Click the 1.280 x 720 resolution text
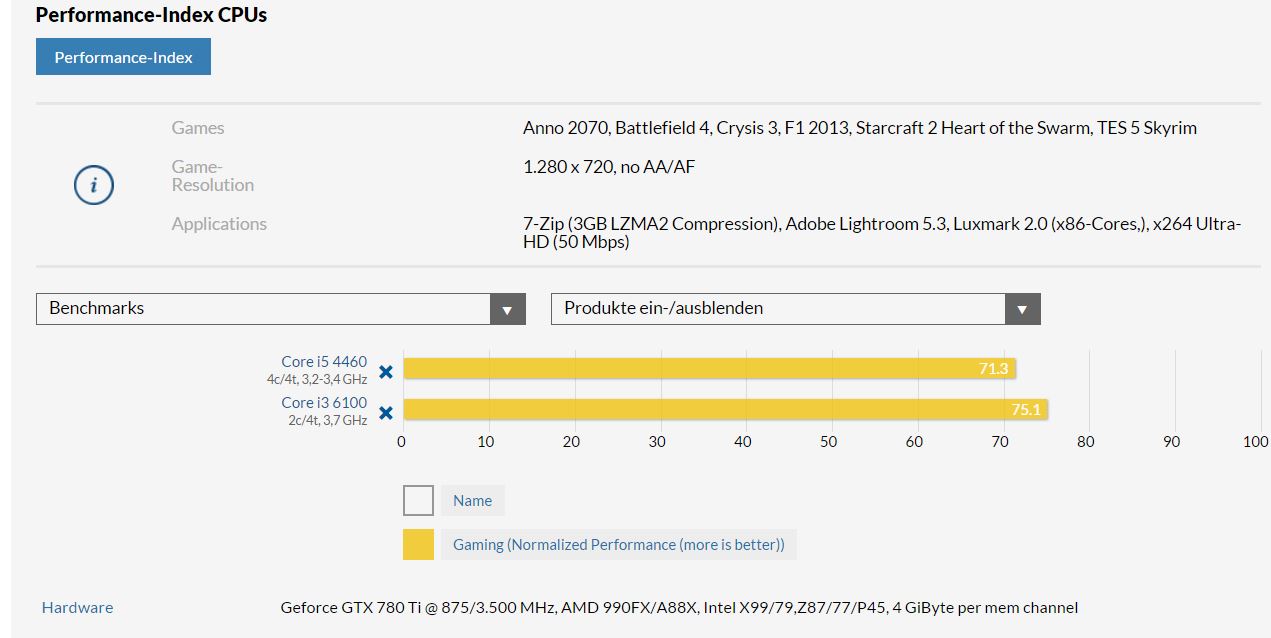The image size is (1271, 638). [x=609, y=167]
